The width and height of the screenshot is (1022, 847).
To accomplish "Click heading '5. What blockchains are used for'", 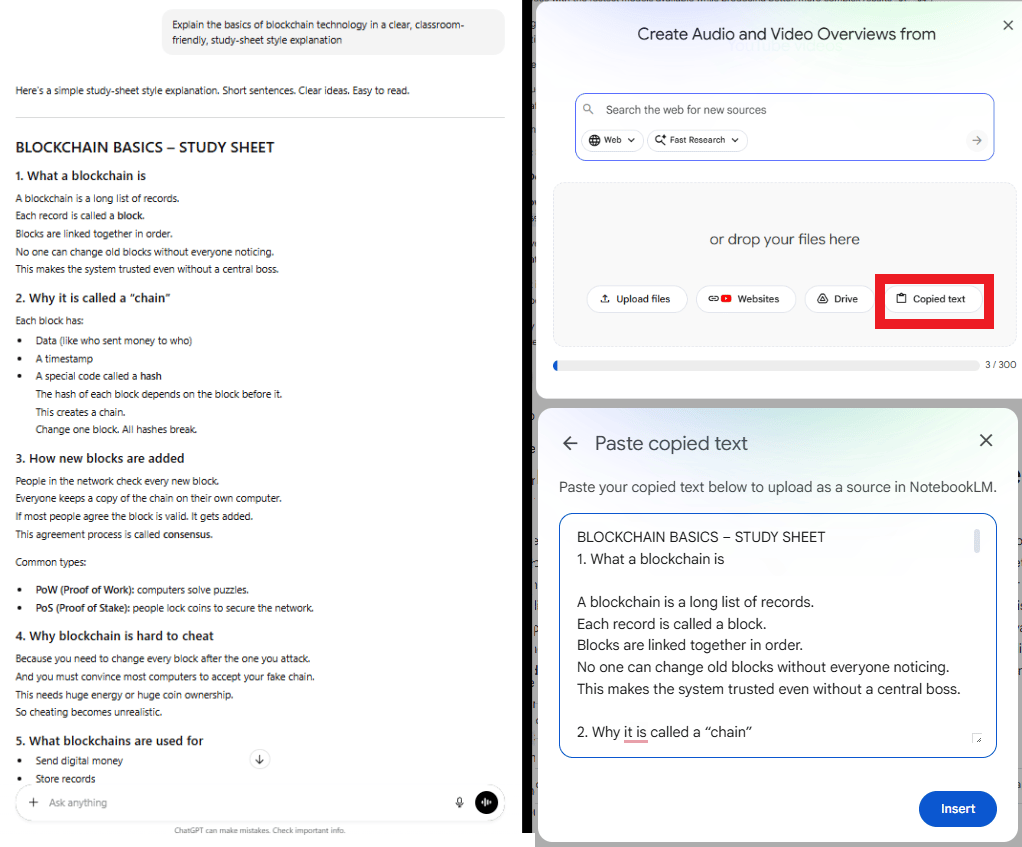I will (110, 741).
